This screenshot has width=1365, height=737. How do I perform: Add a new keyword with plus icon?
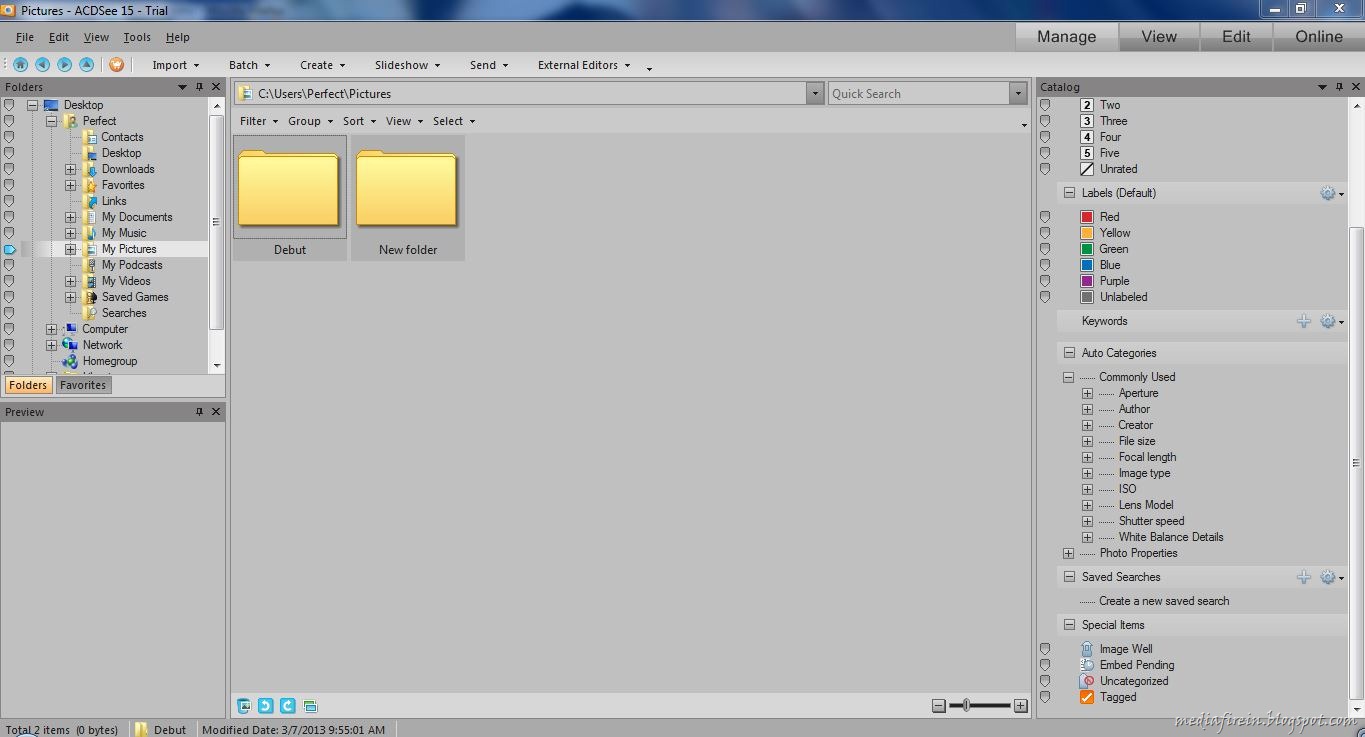(x=1304, y=321)
